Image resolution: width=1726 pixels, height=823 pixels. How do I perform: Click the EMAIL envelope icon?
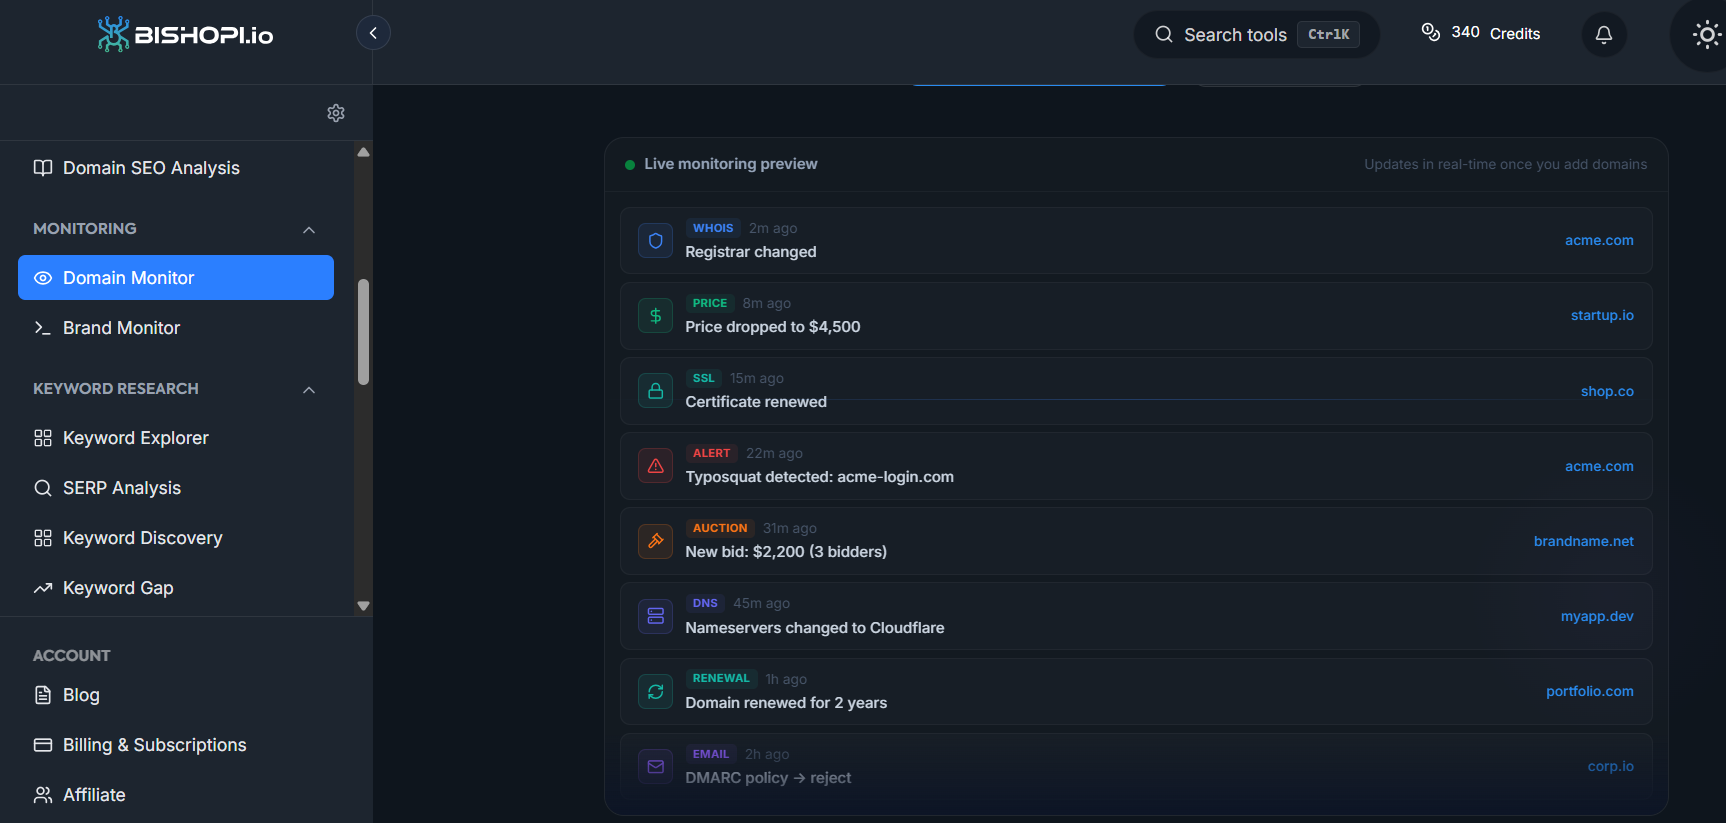(656, 767)
